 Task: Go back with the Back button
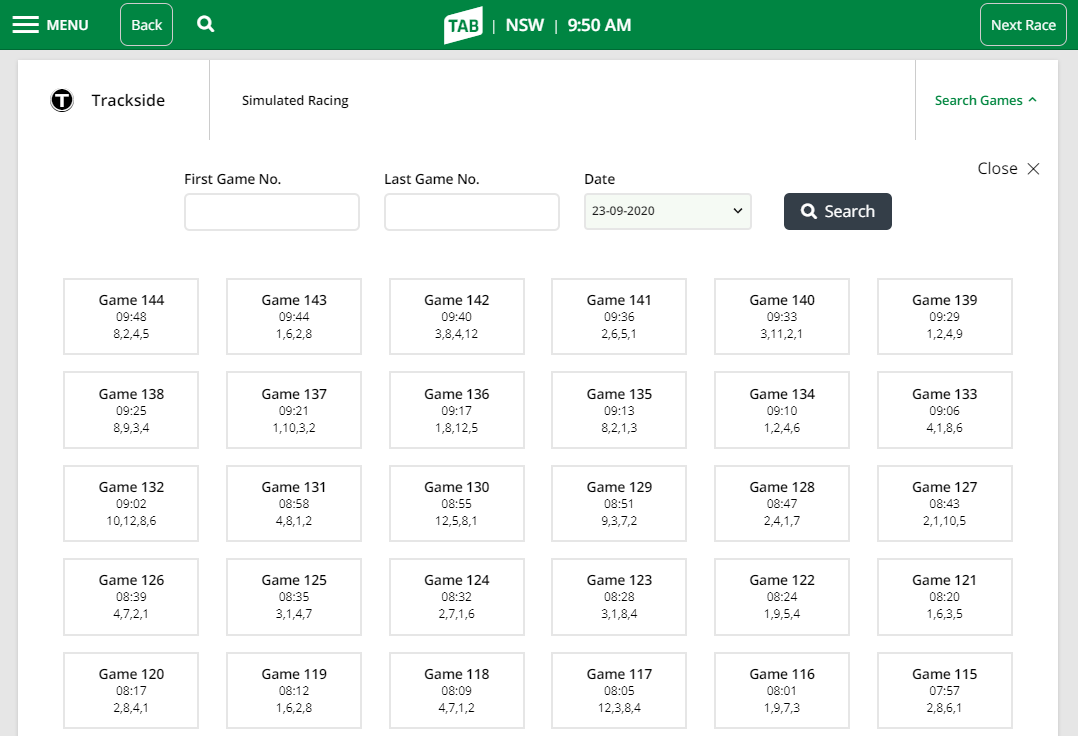[146, 25]
